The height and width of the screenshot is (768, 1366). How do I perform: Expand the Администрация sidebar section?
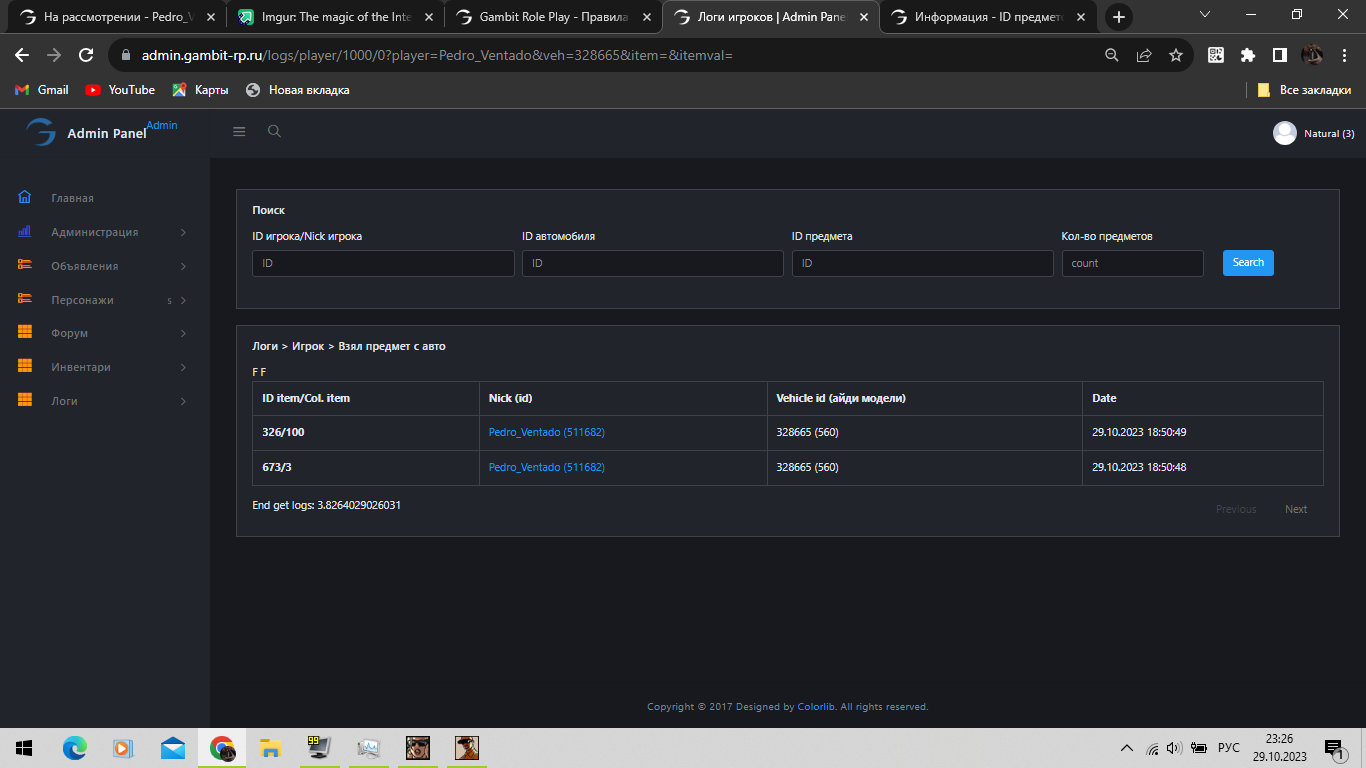(x=95, y=232)
